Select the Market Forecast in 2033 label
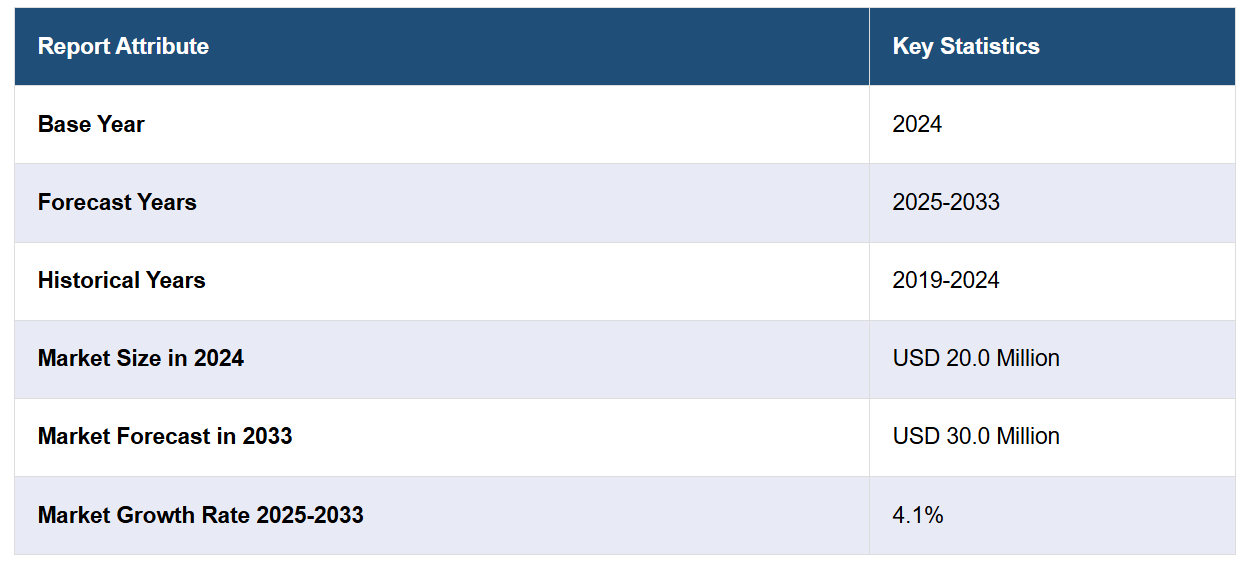The width and height of the screenshot is (1254, 564). point(164,436)
